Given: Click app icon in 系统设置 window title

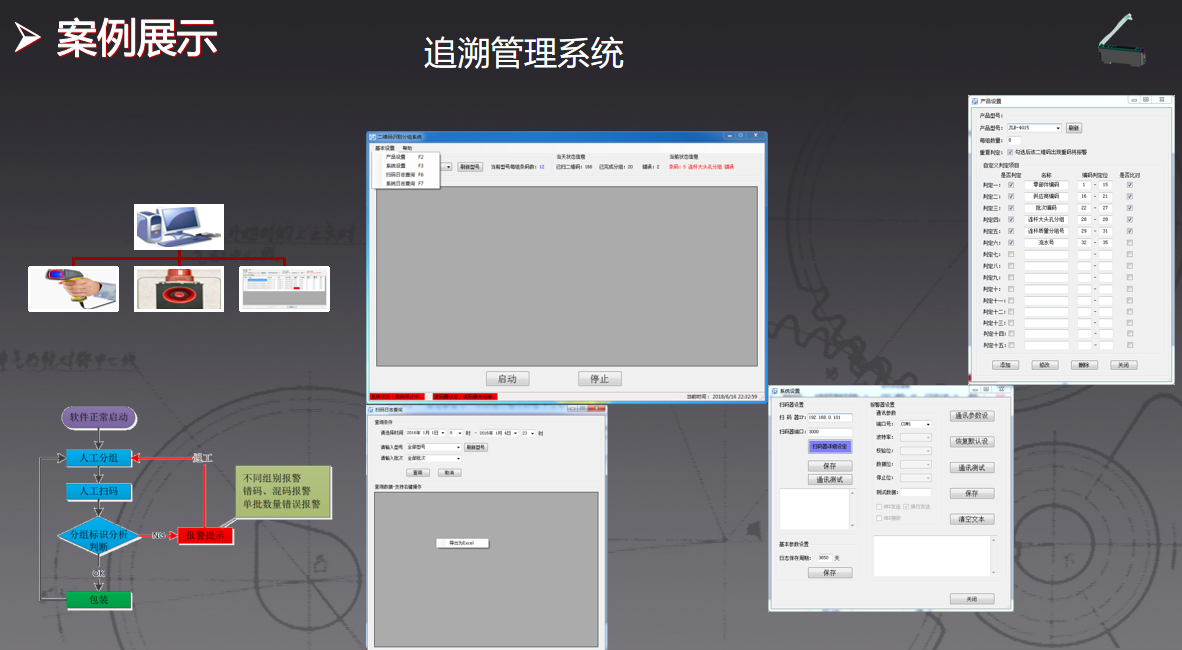Looking at the screenshot, I should pos(775,391).
